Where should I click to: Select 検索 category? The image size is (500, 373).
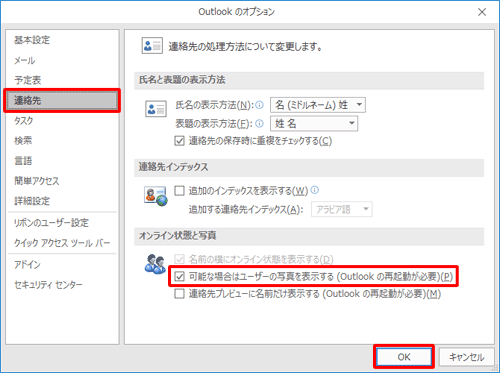pos(62,141)
